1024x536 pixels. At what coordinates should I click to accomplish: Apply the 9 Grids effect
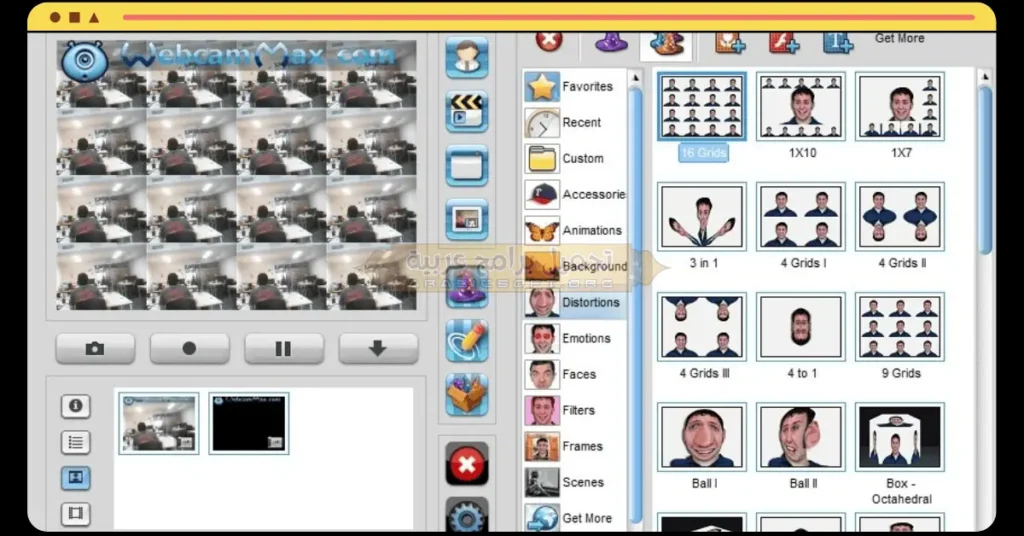point(900,326)
